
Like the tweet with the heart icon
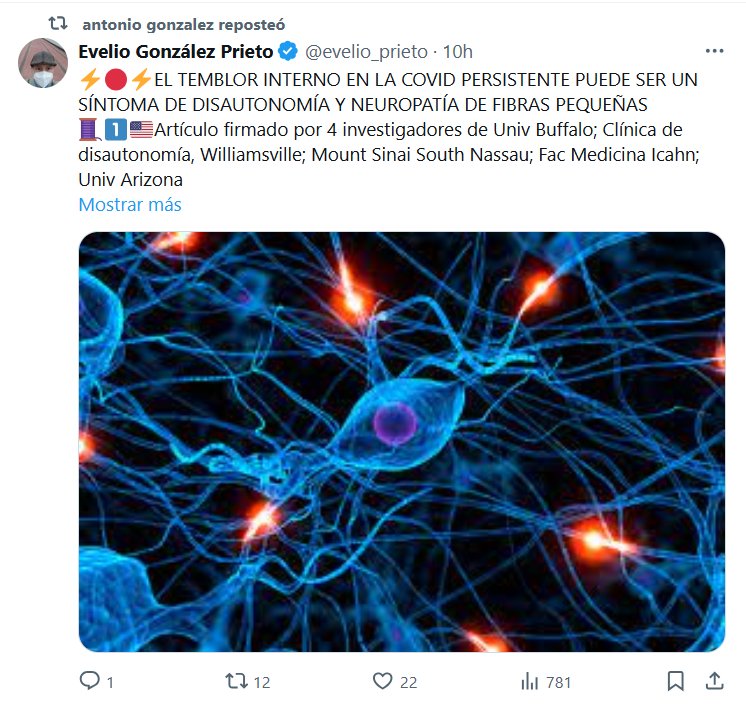[x=383, y=681]
